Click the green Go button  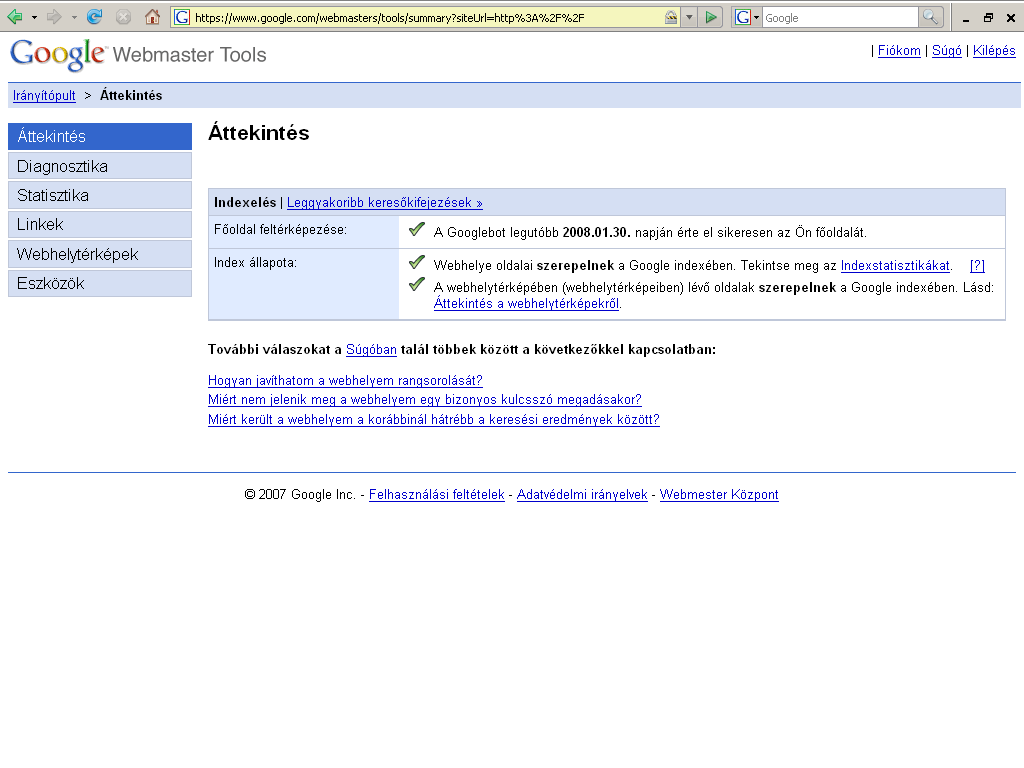[x=711, y=18]
